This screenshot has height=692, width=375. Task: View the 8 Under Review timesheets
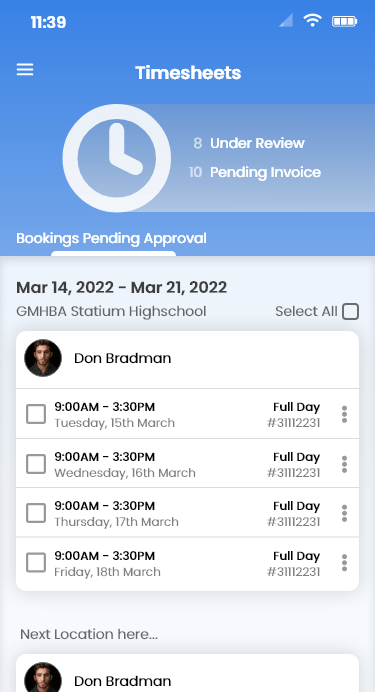click(249, 143)
